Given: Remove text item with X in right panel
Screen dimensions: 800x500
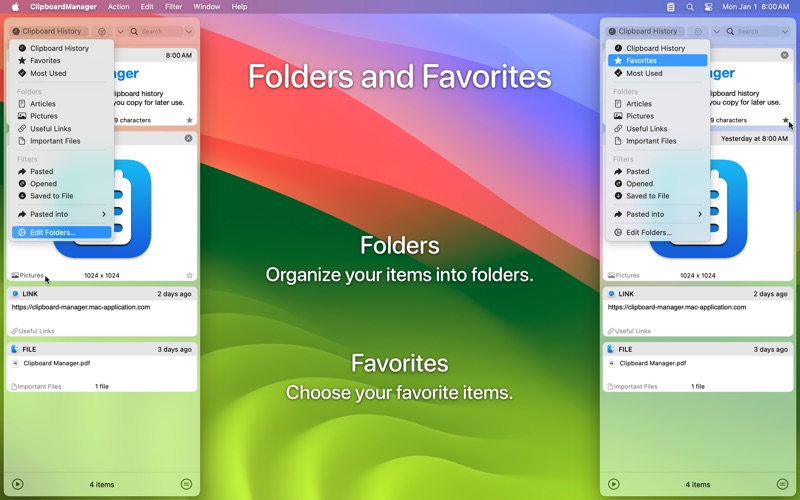Looking at the screenshot, I should [784, 55].
